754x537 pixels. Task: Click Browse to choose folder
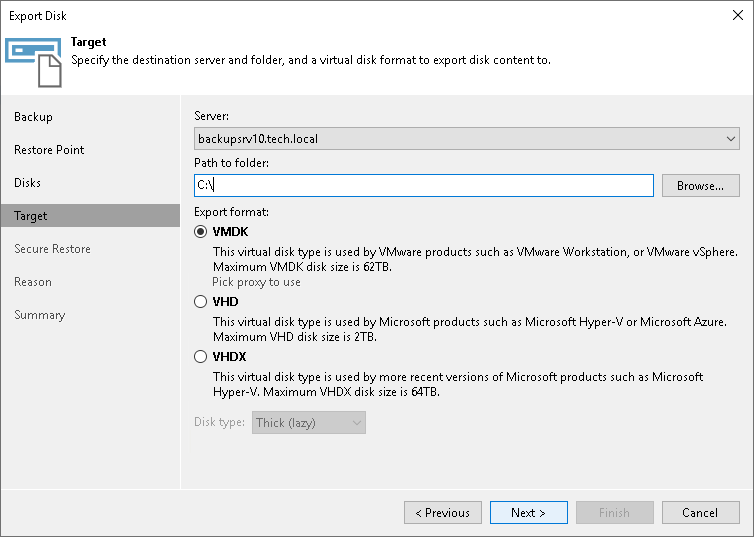coord(700,186)
